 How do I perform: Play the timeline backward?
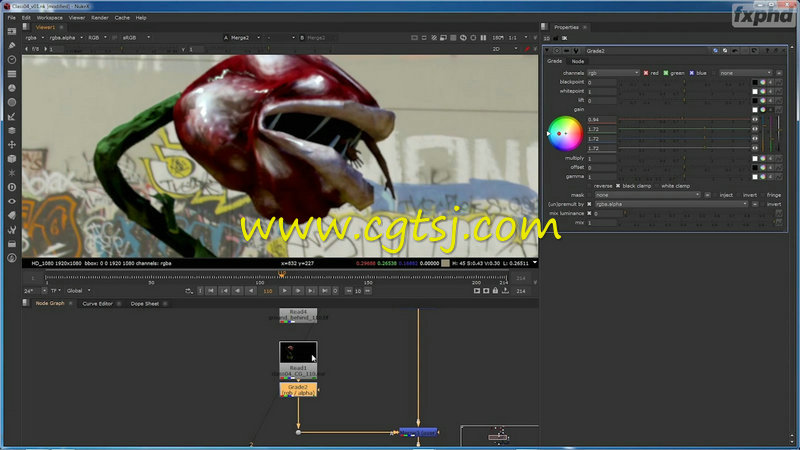coord(251,291)
